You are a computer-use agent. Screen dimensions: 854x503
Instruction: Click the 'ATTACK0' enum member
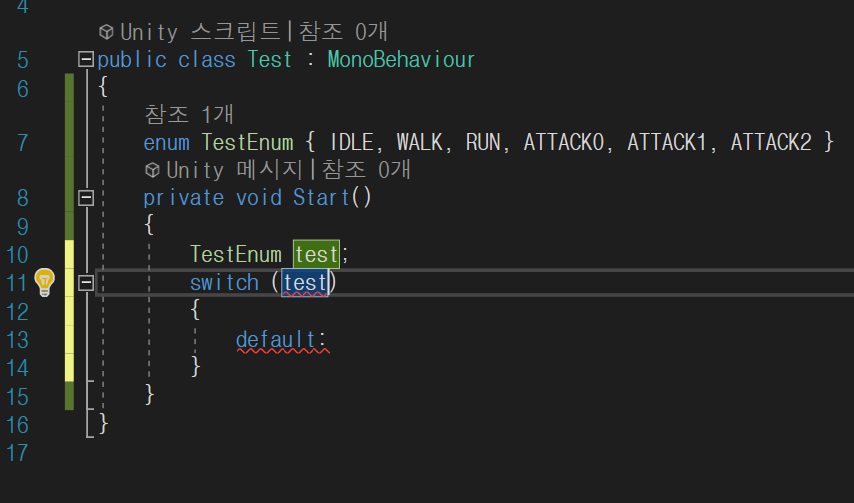coord(564,142)
